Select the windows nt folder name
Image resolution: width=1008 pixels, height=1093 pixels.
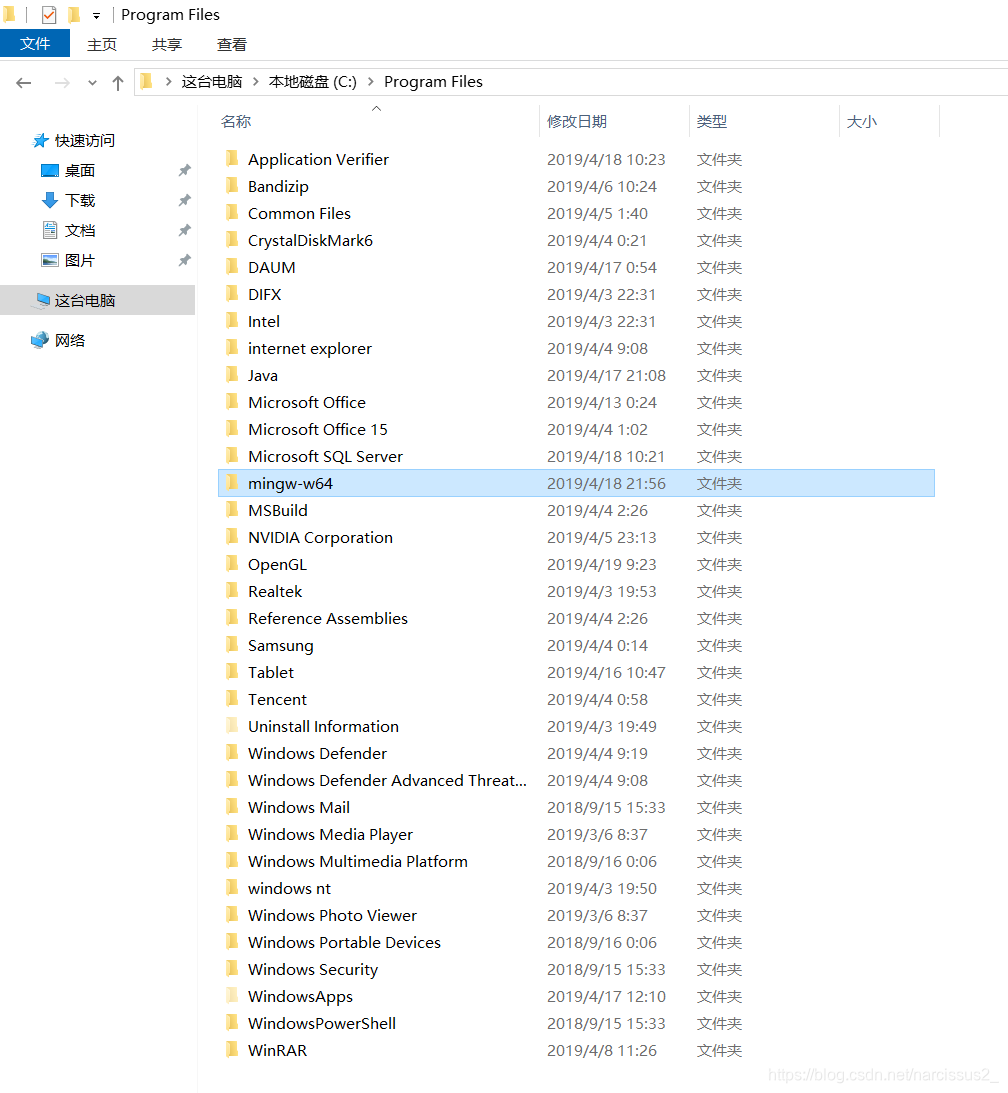pyautogui.click(x=289, y=889)
